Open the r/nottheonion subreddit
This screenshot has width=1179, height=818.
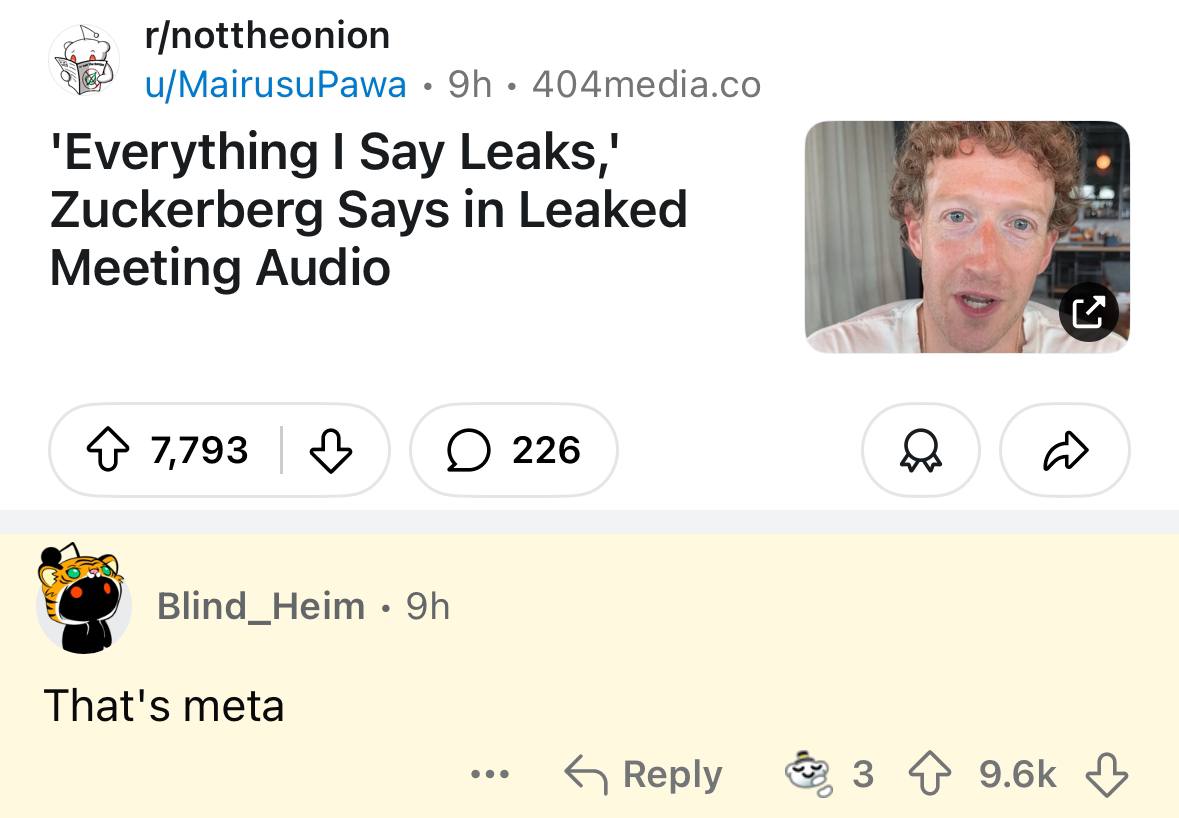point(267,36)
